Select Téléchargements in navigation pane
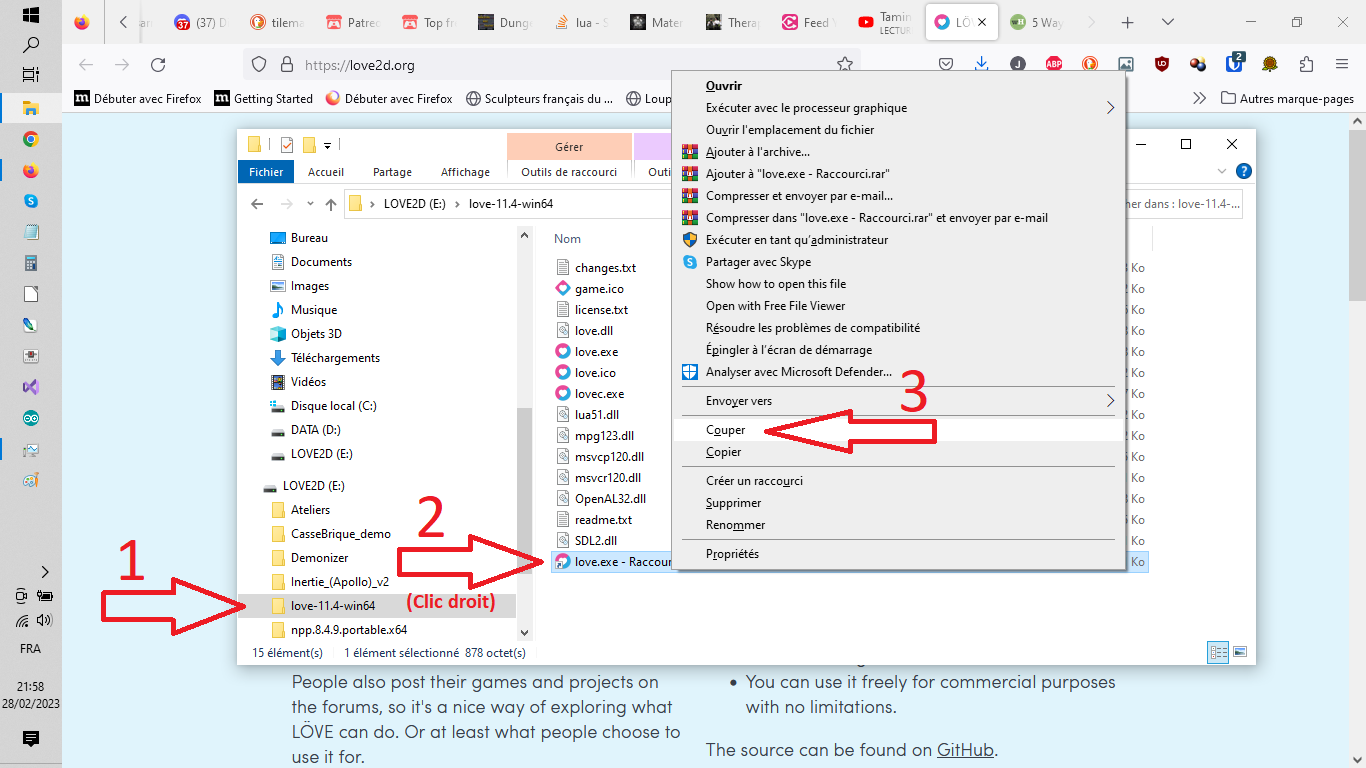The height and width of the screenshot is (768, 1366). tap(335, 358)
